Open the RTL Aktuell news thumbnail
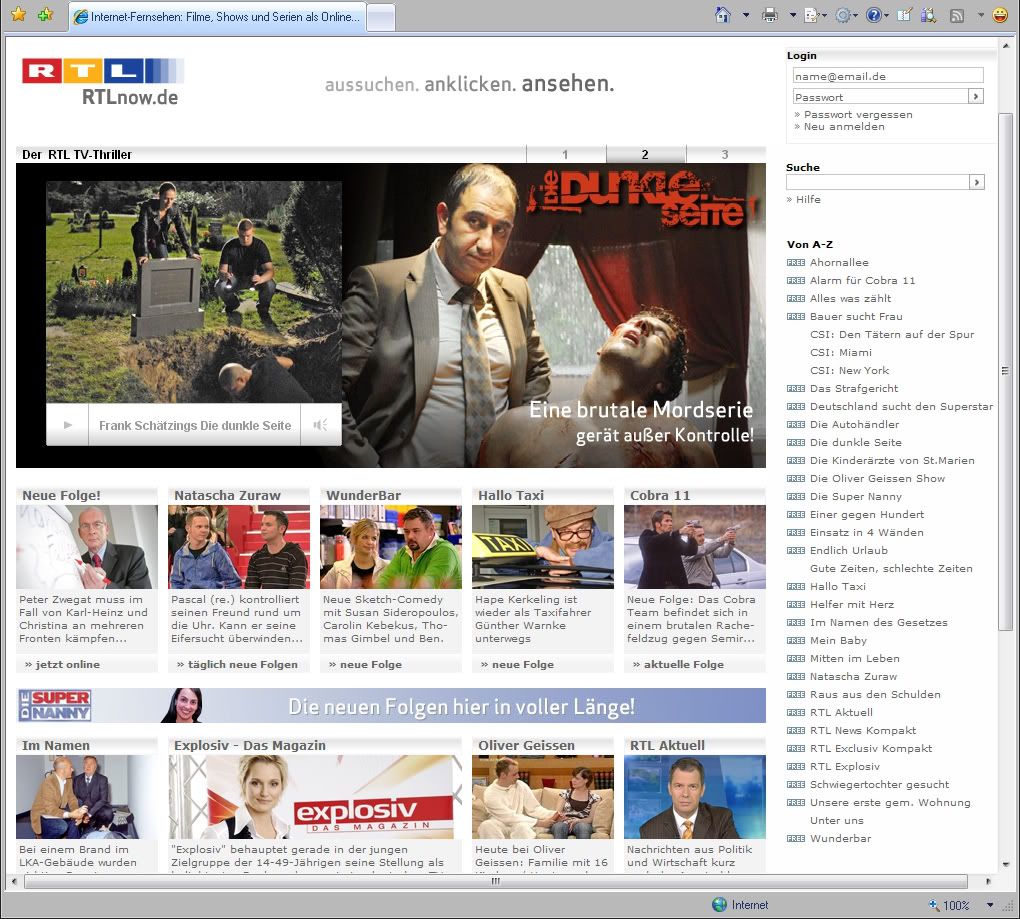The height and width of the screenshot is (919, 1020). (x=695, y=797)
